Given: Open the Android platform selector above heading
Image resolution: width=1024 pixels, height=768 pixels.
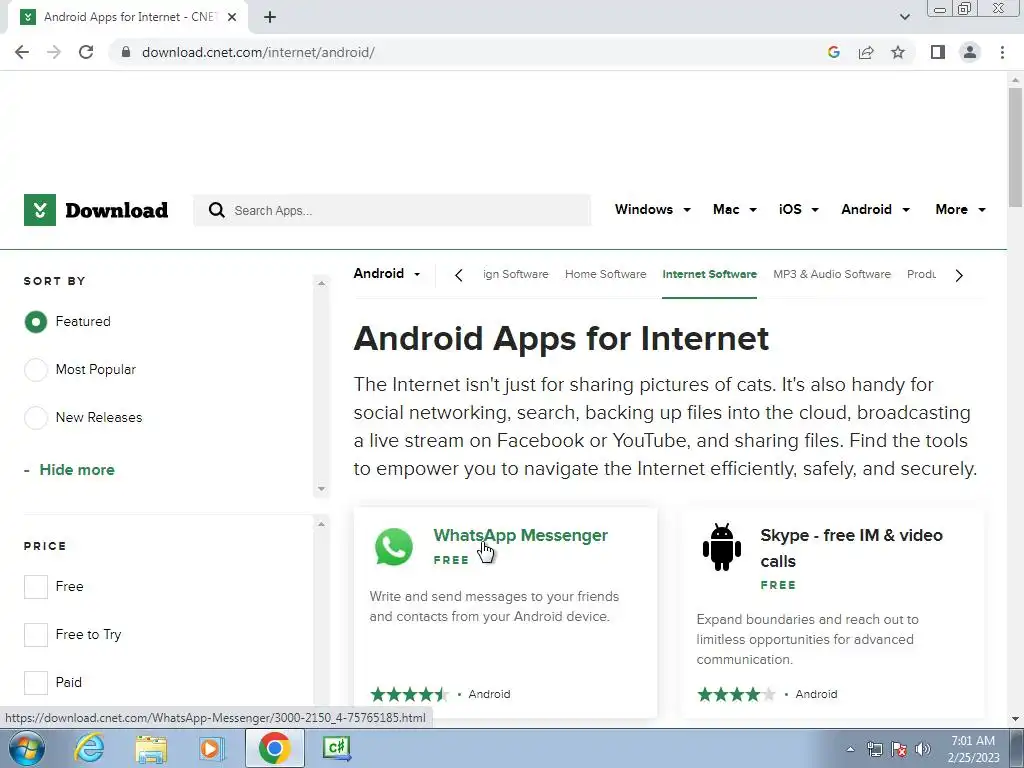Looking at the screenshot, I should coord(387,274).
